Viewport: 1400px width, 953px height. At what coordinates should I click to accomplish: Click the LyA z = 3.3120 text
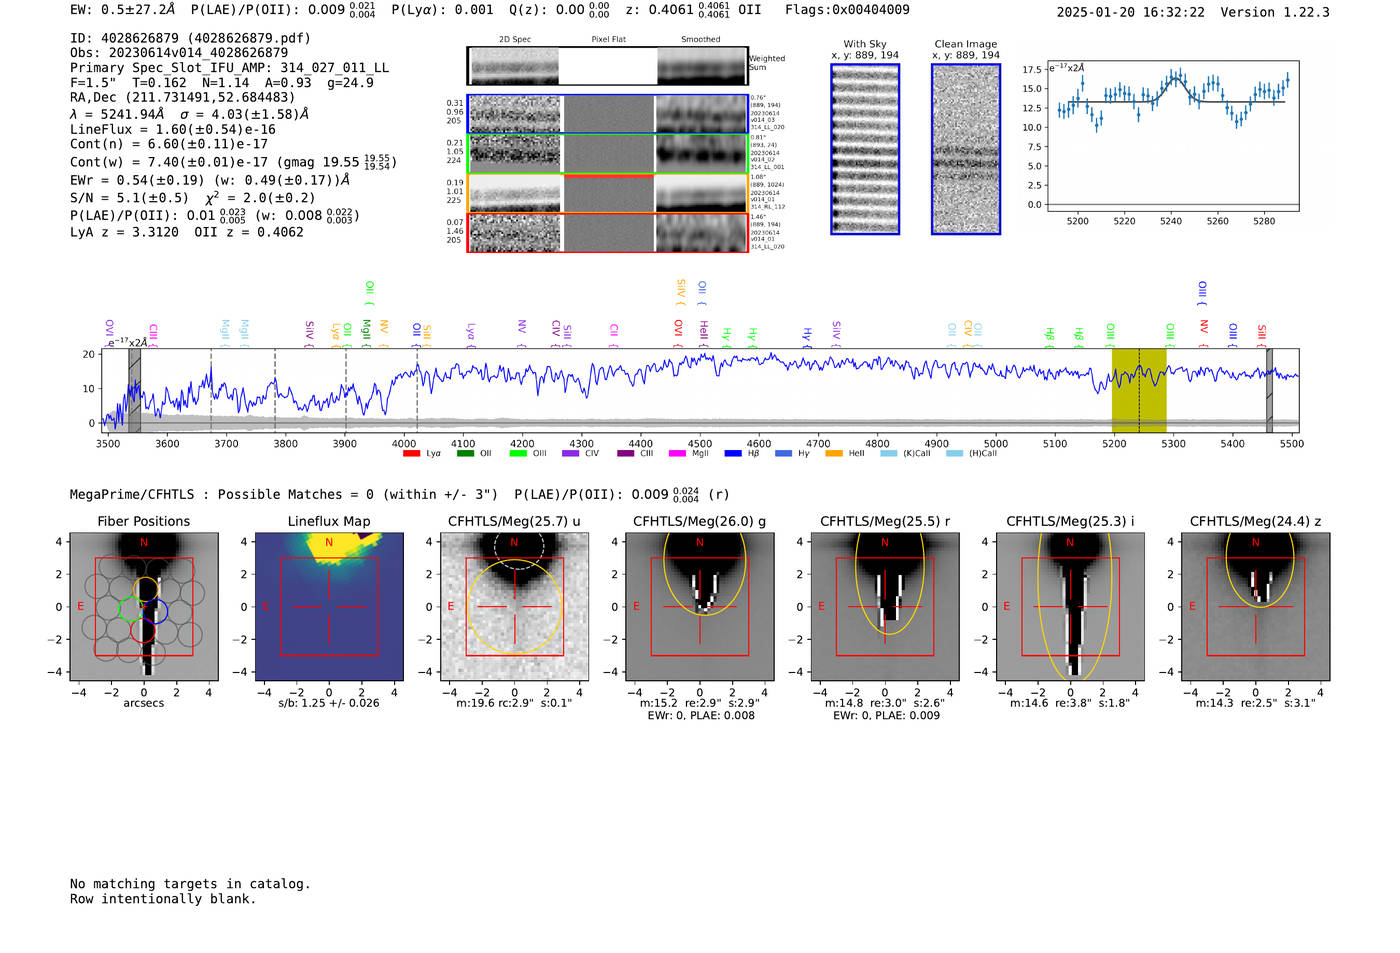125,232
